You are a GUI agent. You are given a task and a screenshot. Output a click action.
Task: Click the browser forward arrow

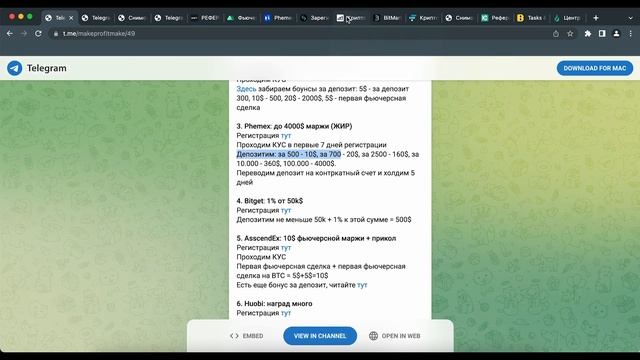[x=24, y=33]
